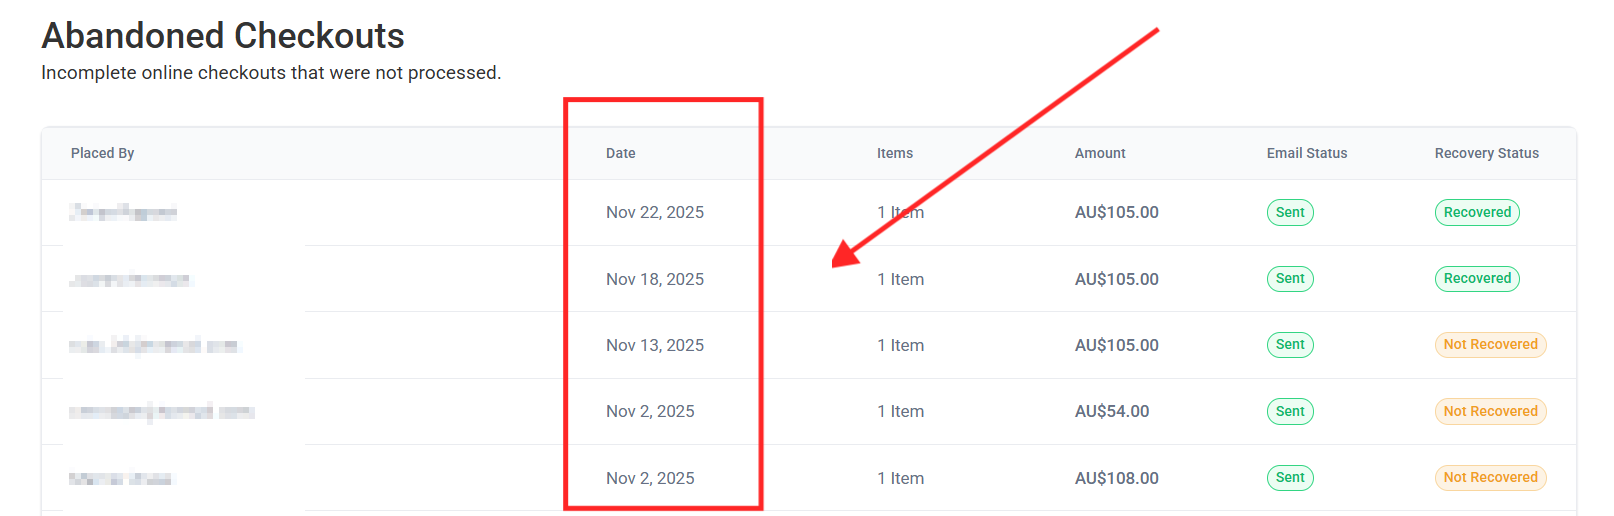Click Recovered badge for Nov 18 checkout
Screen dimensions: 1614x516
tap(1476, 278)
